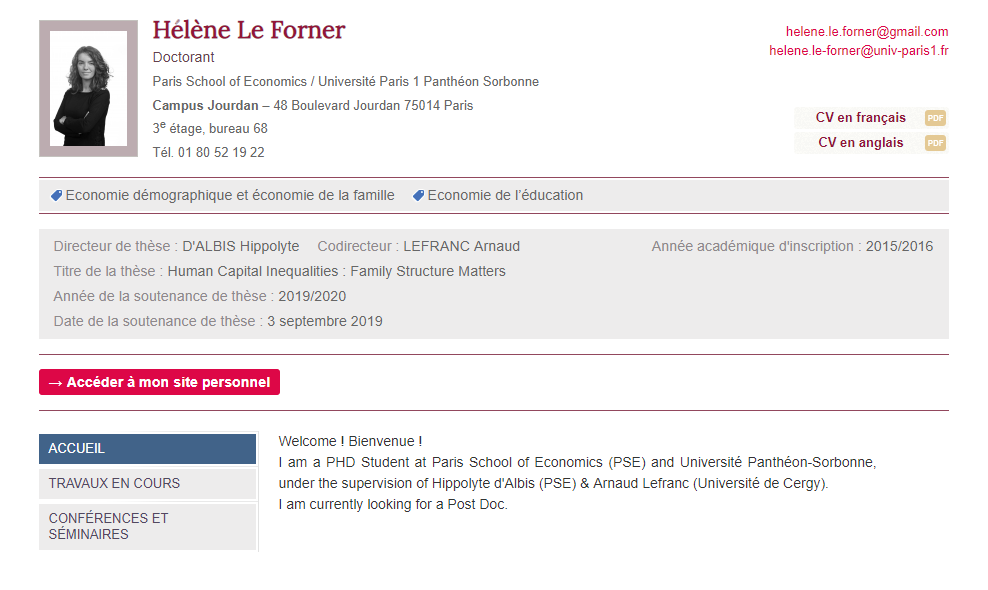Click the codirector name LEFRANC Arnaud
Screen dimensions: 988x590
click(x=461, y=246)
